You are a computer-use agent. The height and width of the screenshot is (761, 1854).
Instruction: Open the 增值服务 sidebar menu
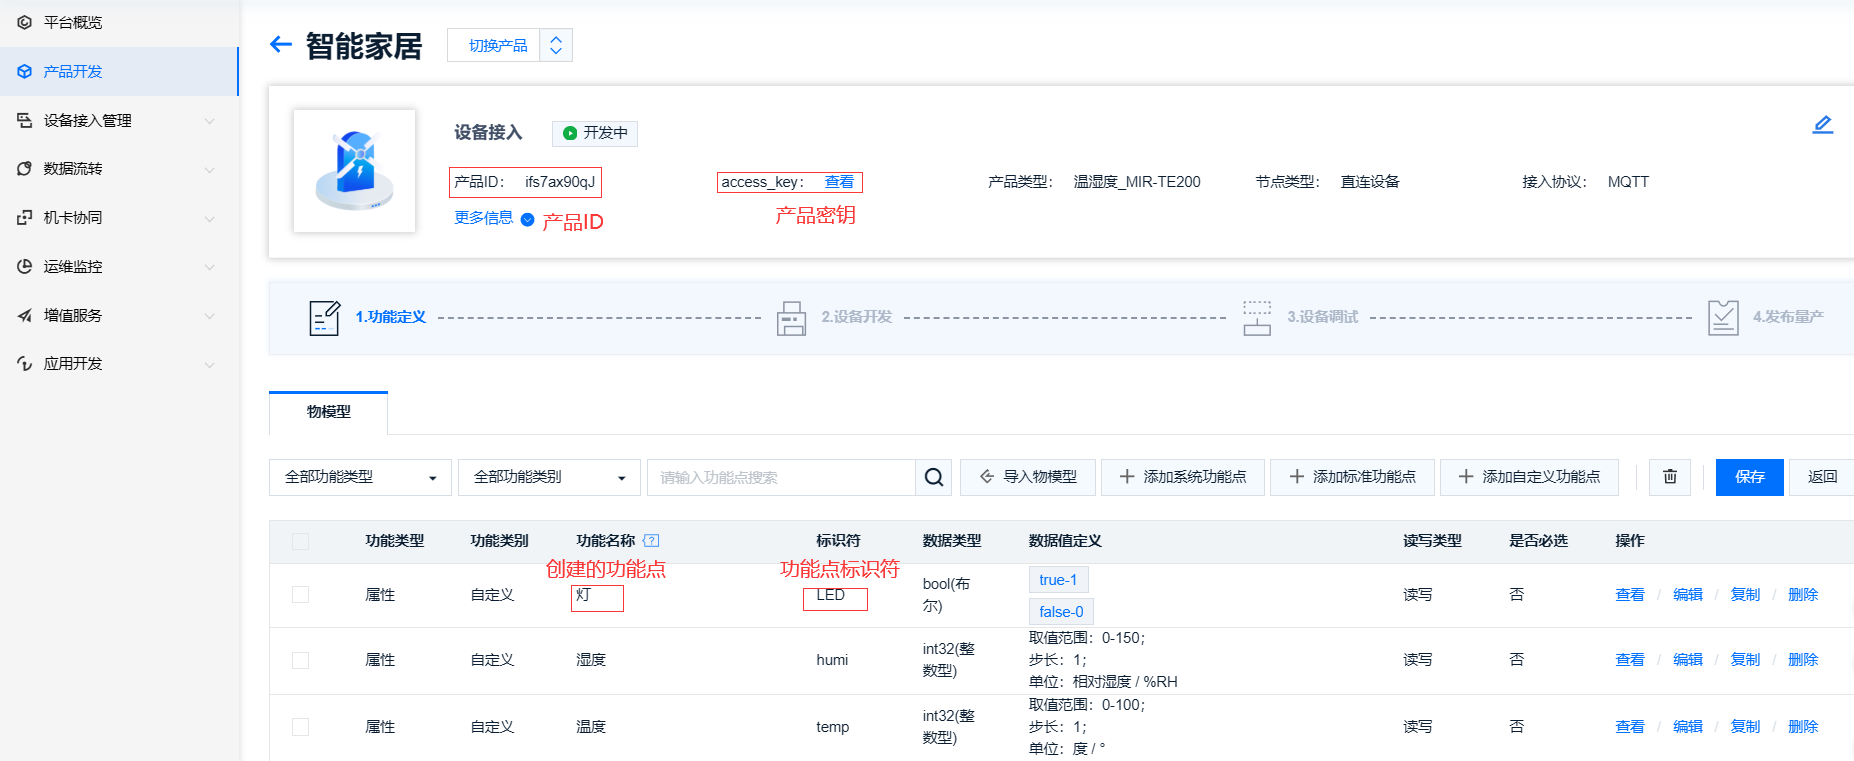click(119, 315)
